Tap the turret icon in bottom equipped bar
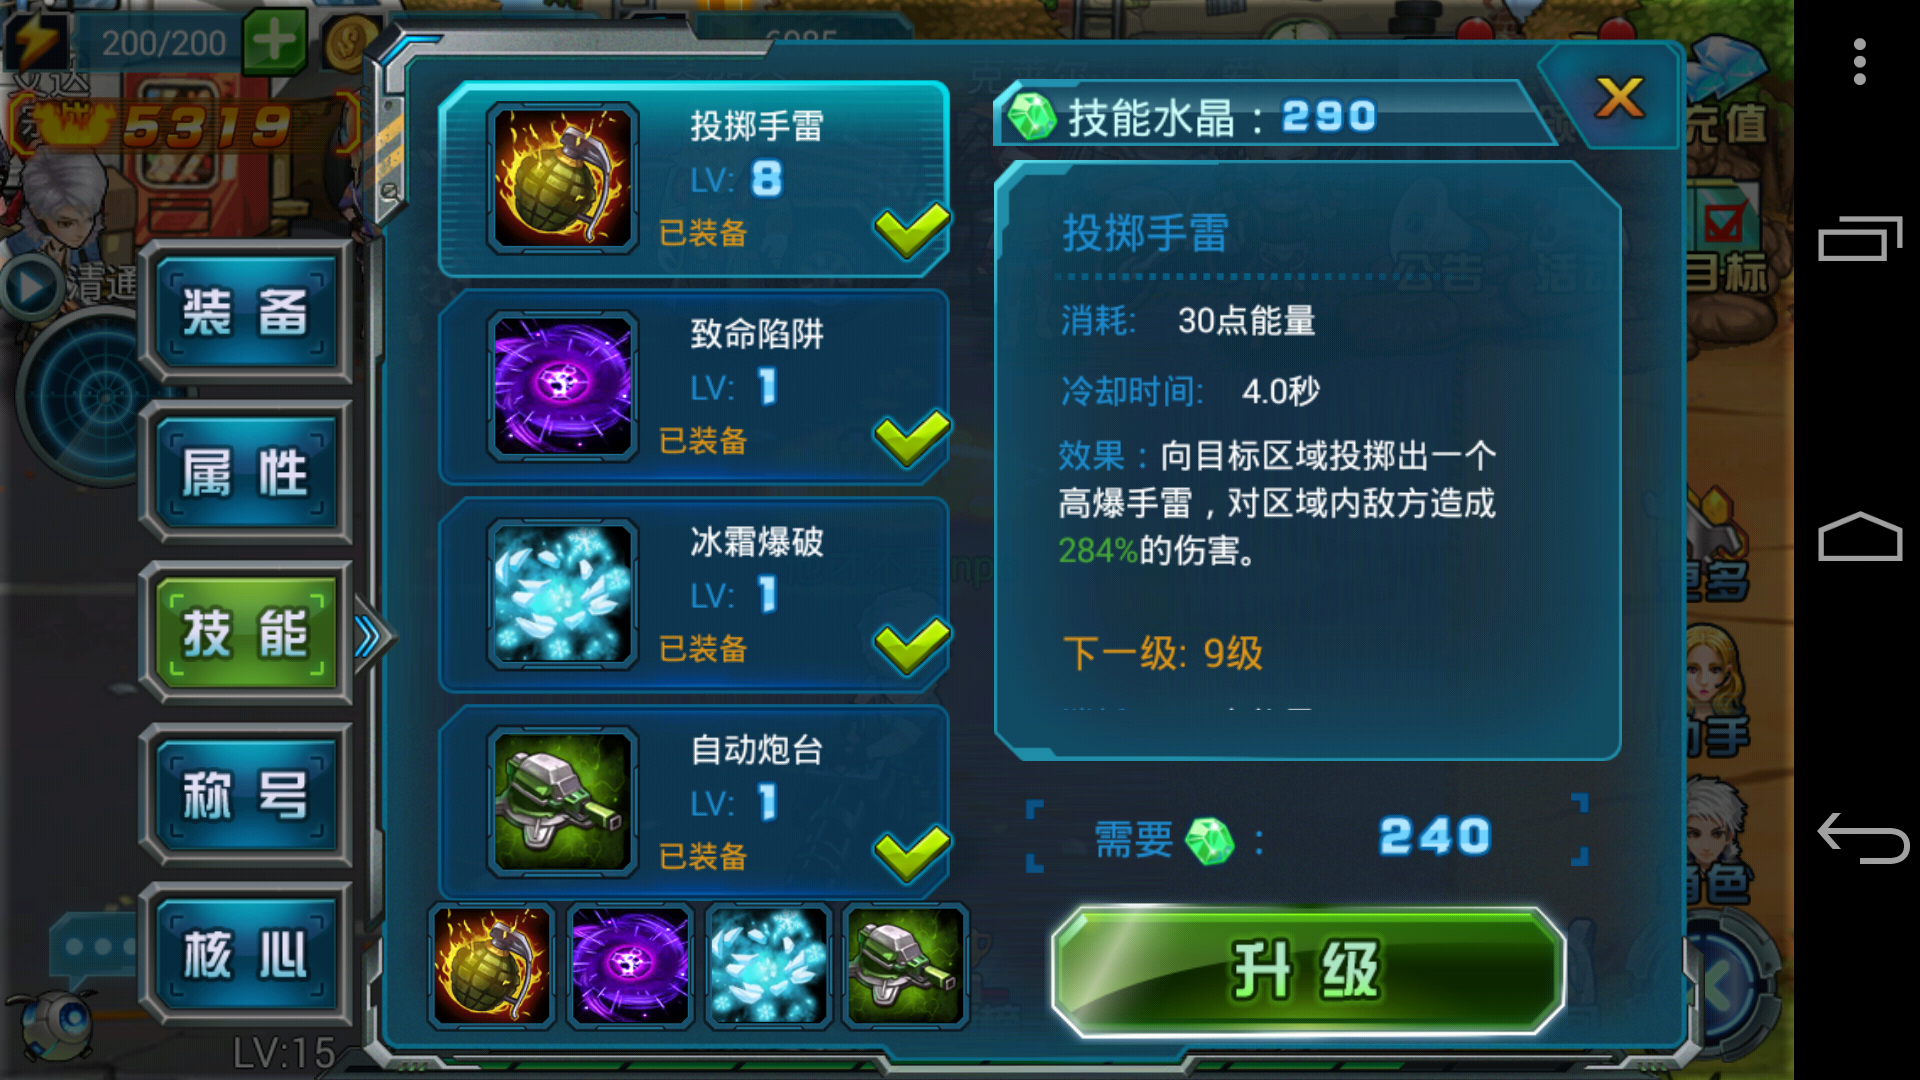This screenshot has width=1920, height=1080. pyautogui.click(x=905, y=966)
